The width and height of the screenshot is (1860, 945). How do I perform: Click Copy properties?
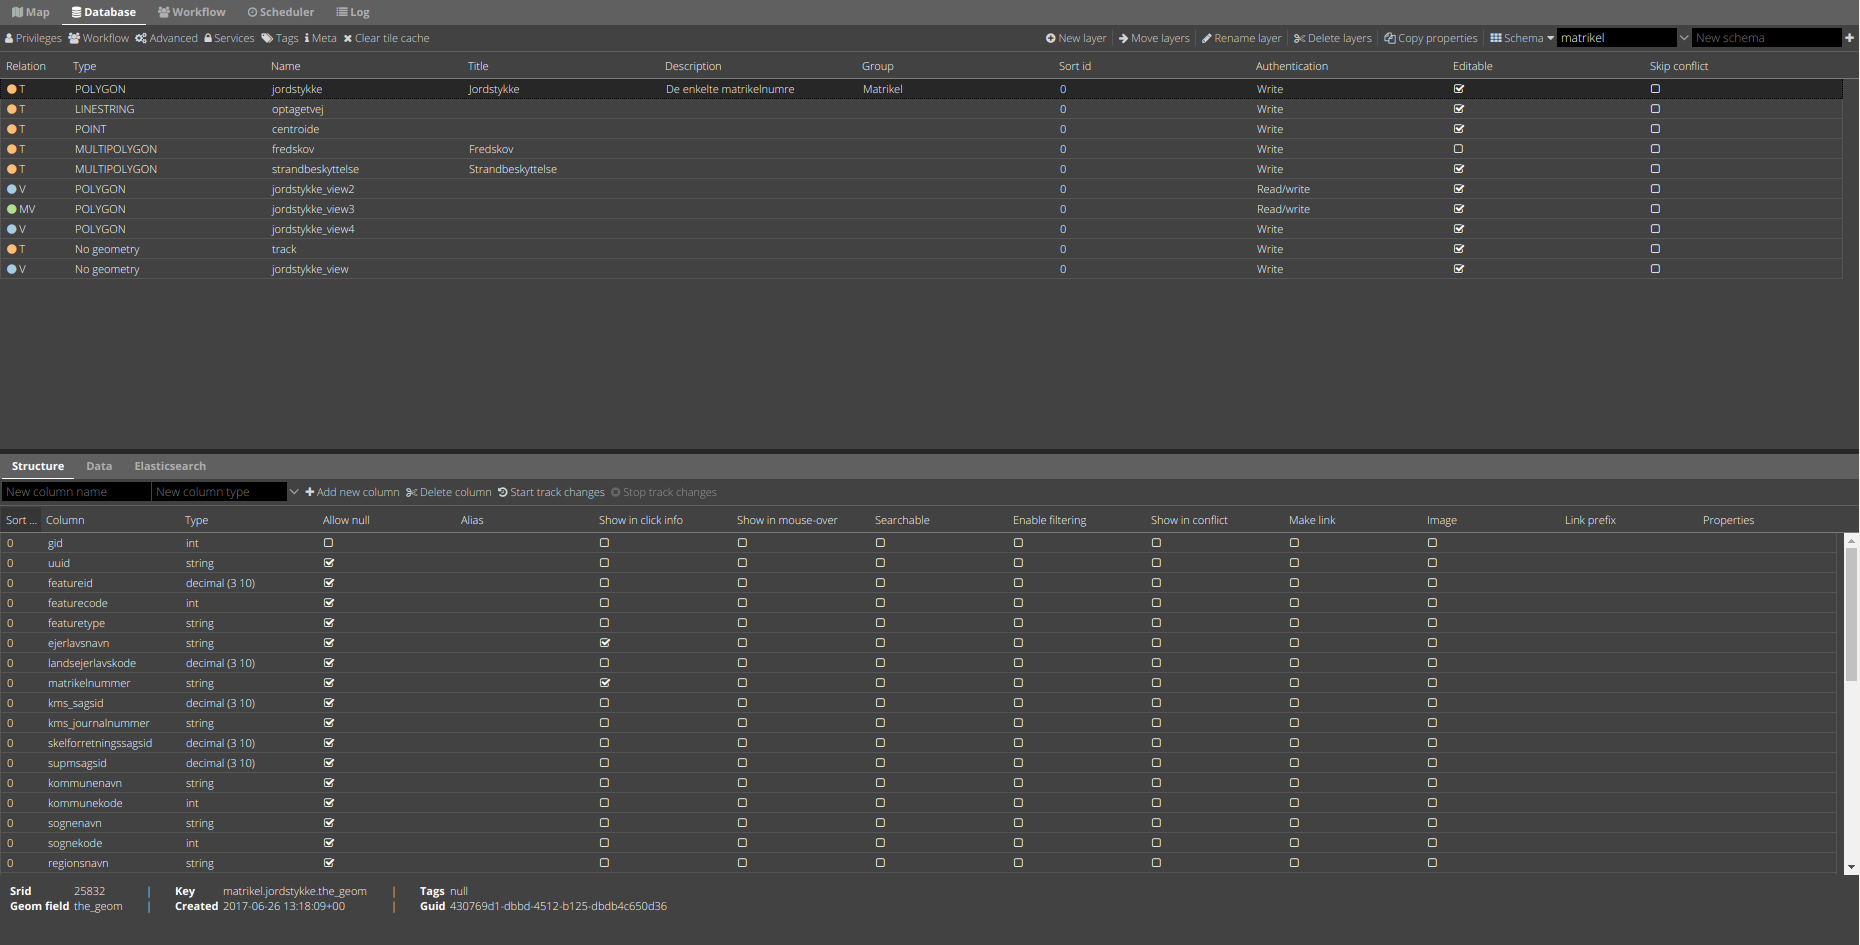tap(1431, 38)
